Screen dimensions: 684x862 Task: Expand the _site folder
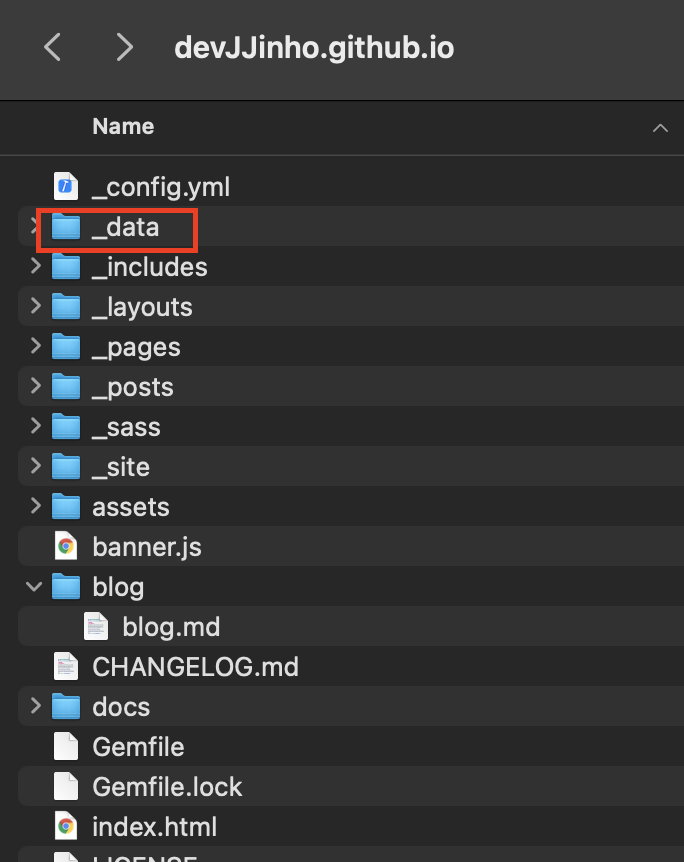pyautogui.click(x=36, y=466)
